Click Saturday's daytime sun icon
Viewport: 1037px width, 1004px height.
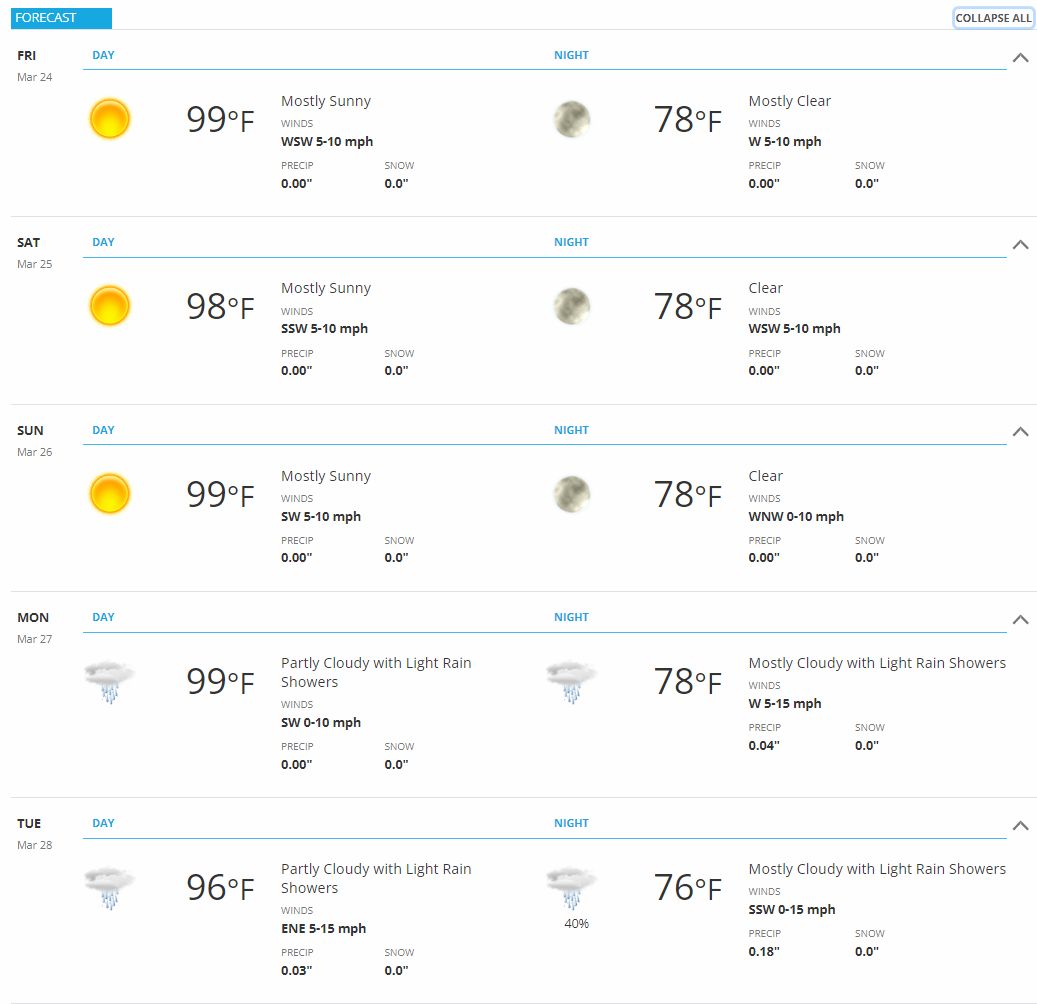point(110,306)
